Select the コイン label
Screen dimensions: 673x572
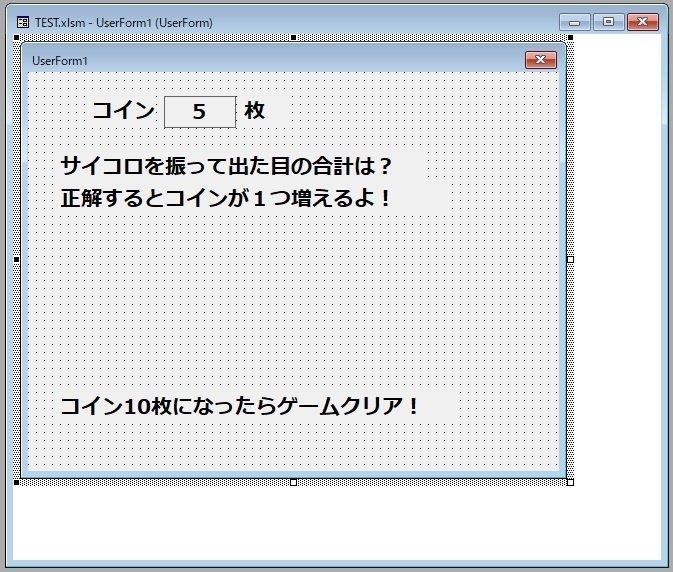[x=123, y=111]
